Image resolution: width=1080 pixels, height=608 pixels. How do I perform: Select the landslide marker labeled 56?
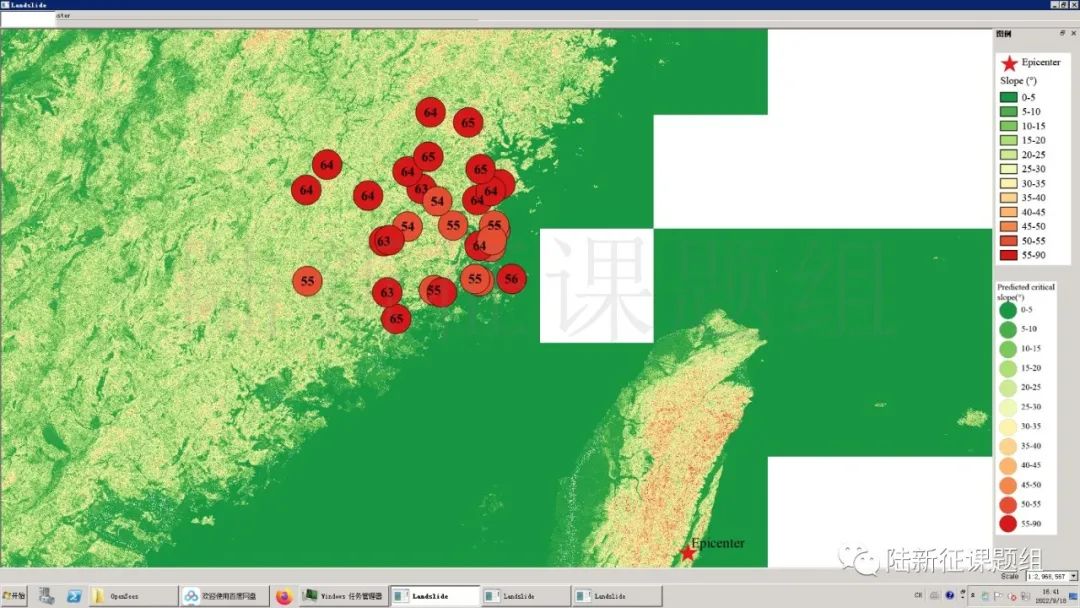[x=511, y=279]
